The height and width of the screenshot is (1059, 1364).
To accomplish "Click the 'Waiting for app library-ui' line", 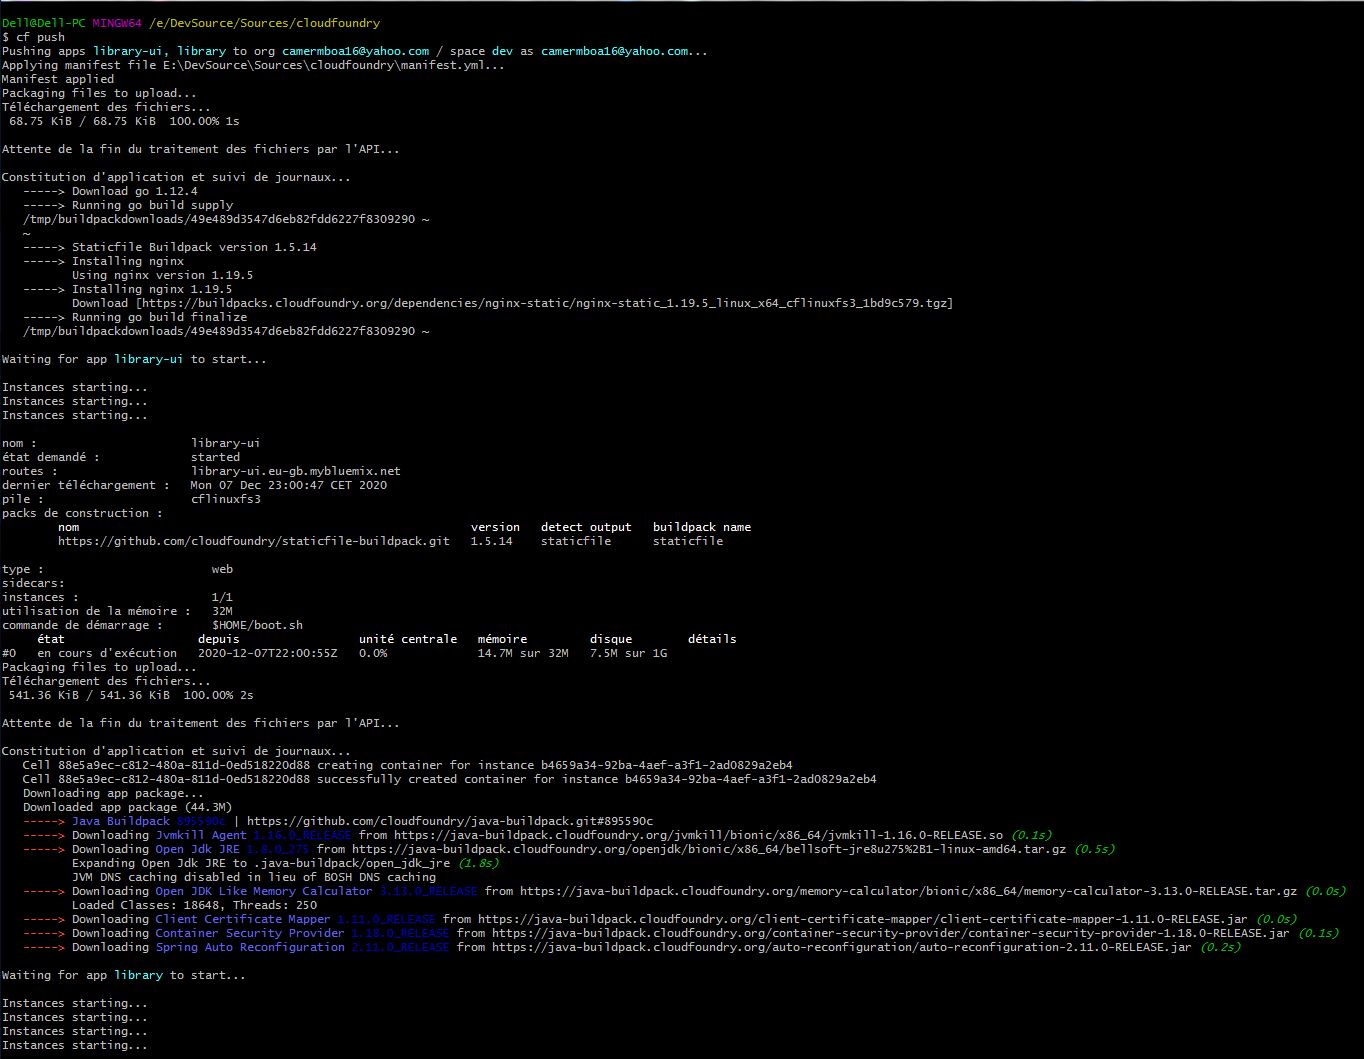I will 134,359.
